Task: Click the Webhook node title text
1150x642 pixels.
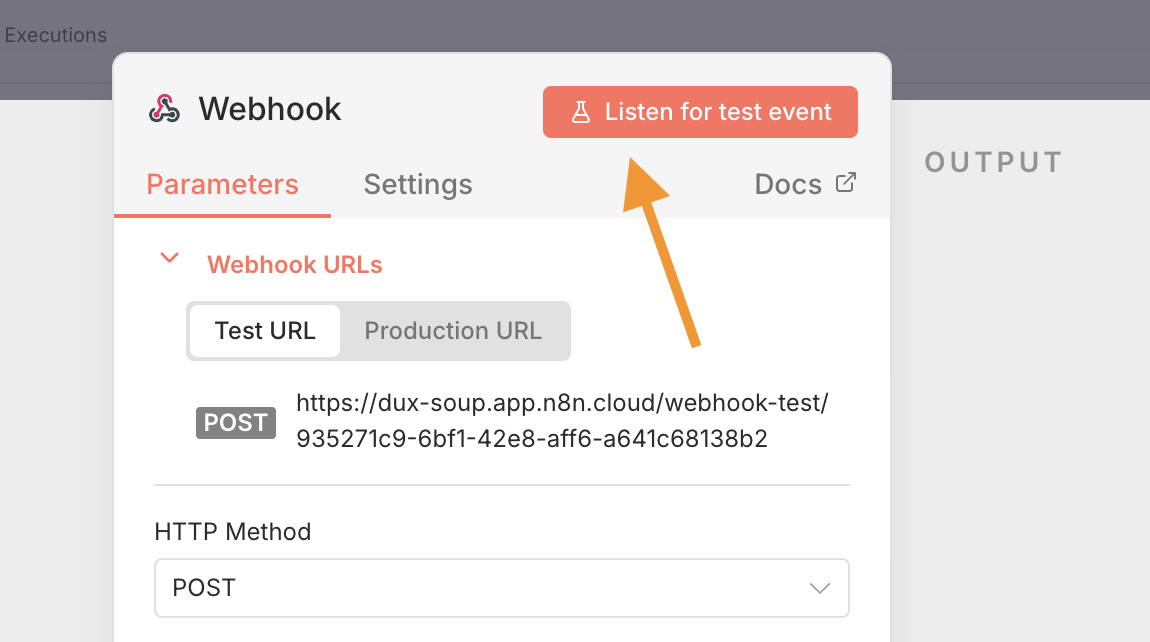Action: 270,109
